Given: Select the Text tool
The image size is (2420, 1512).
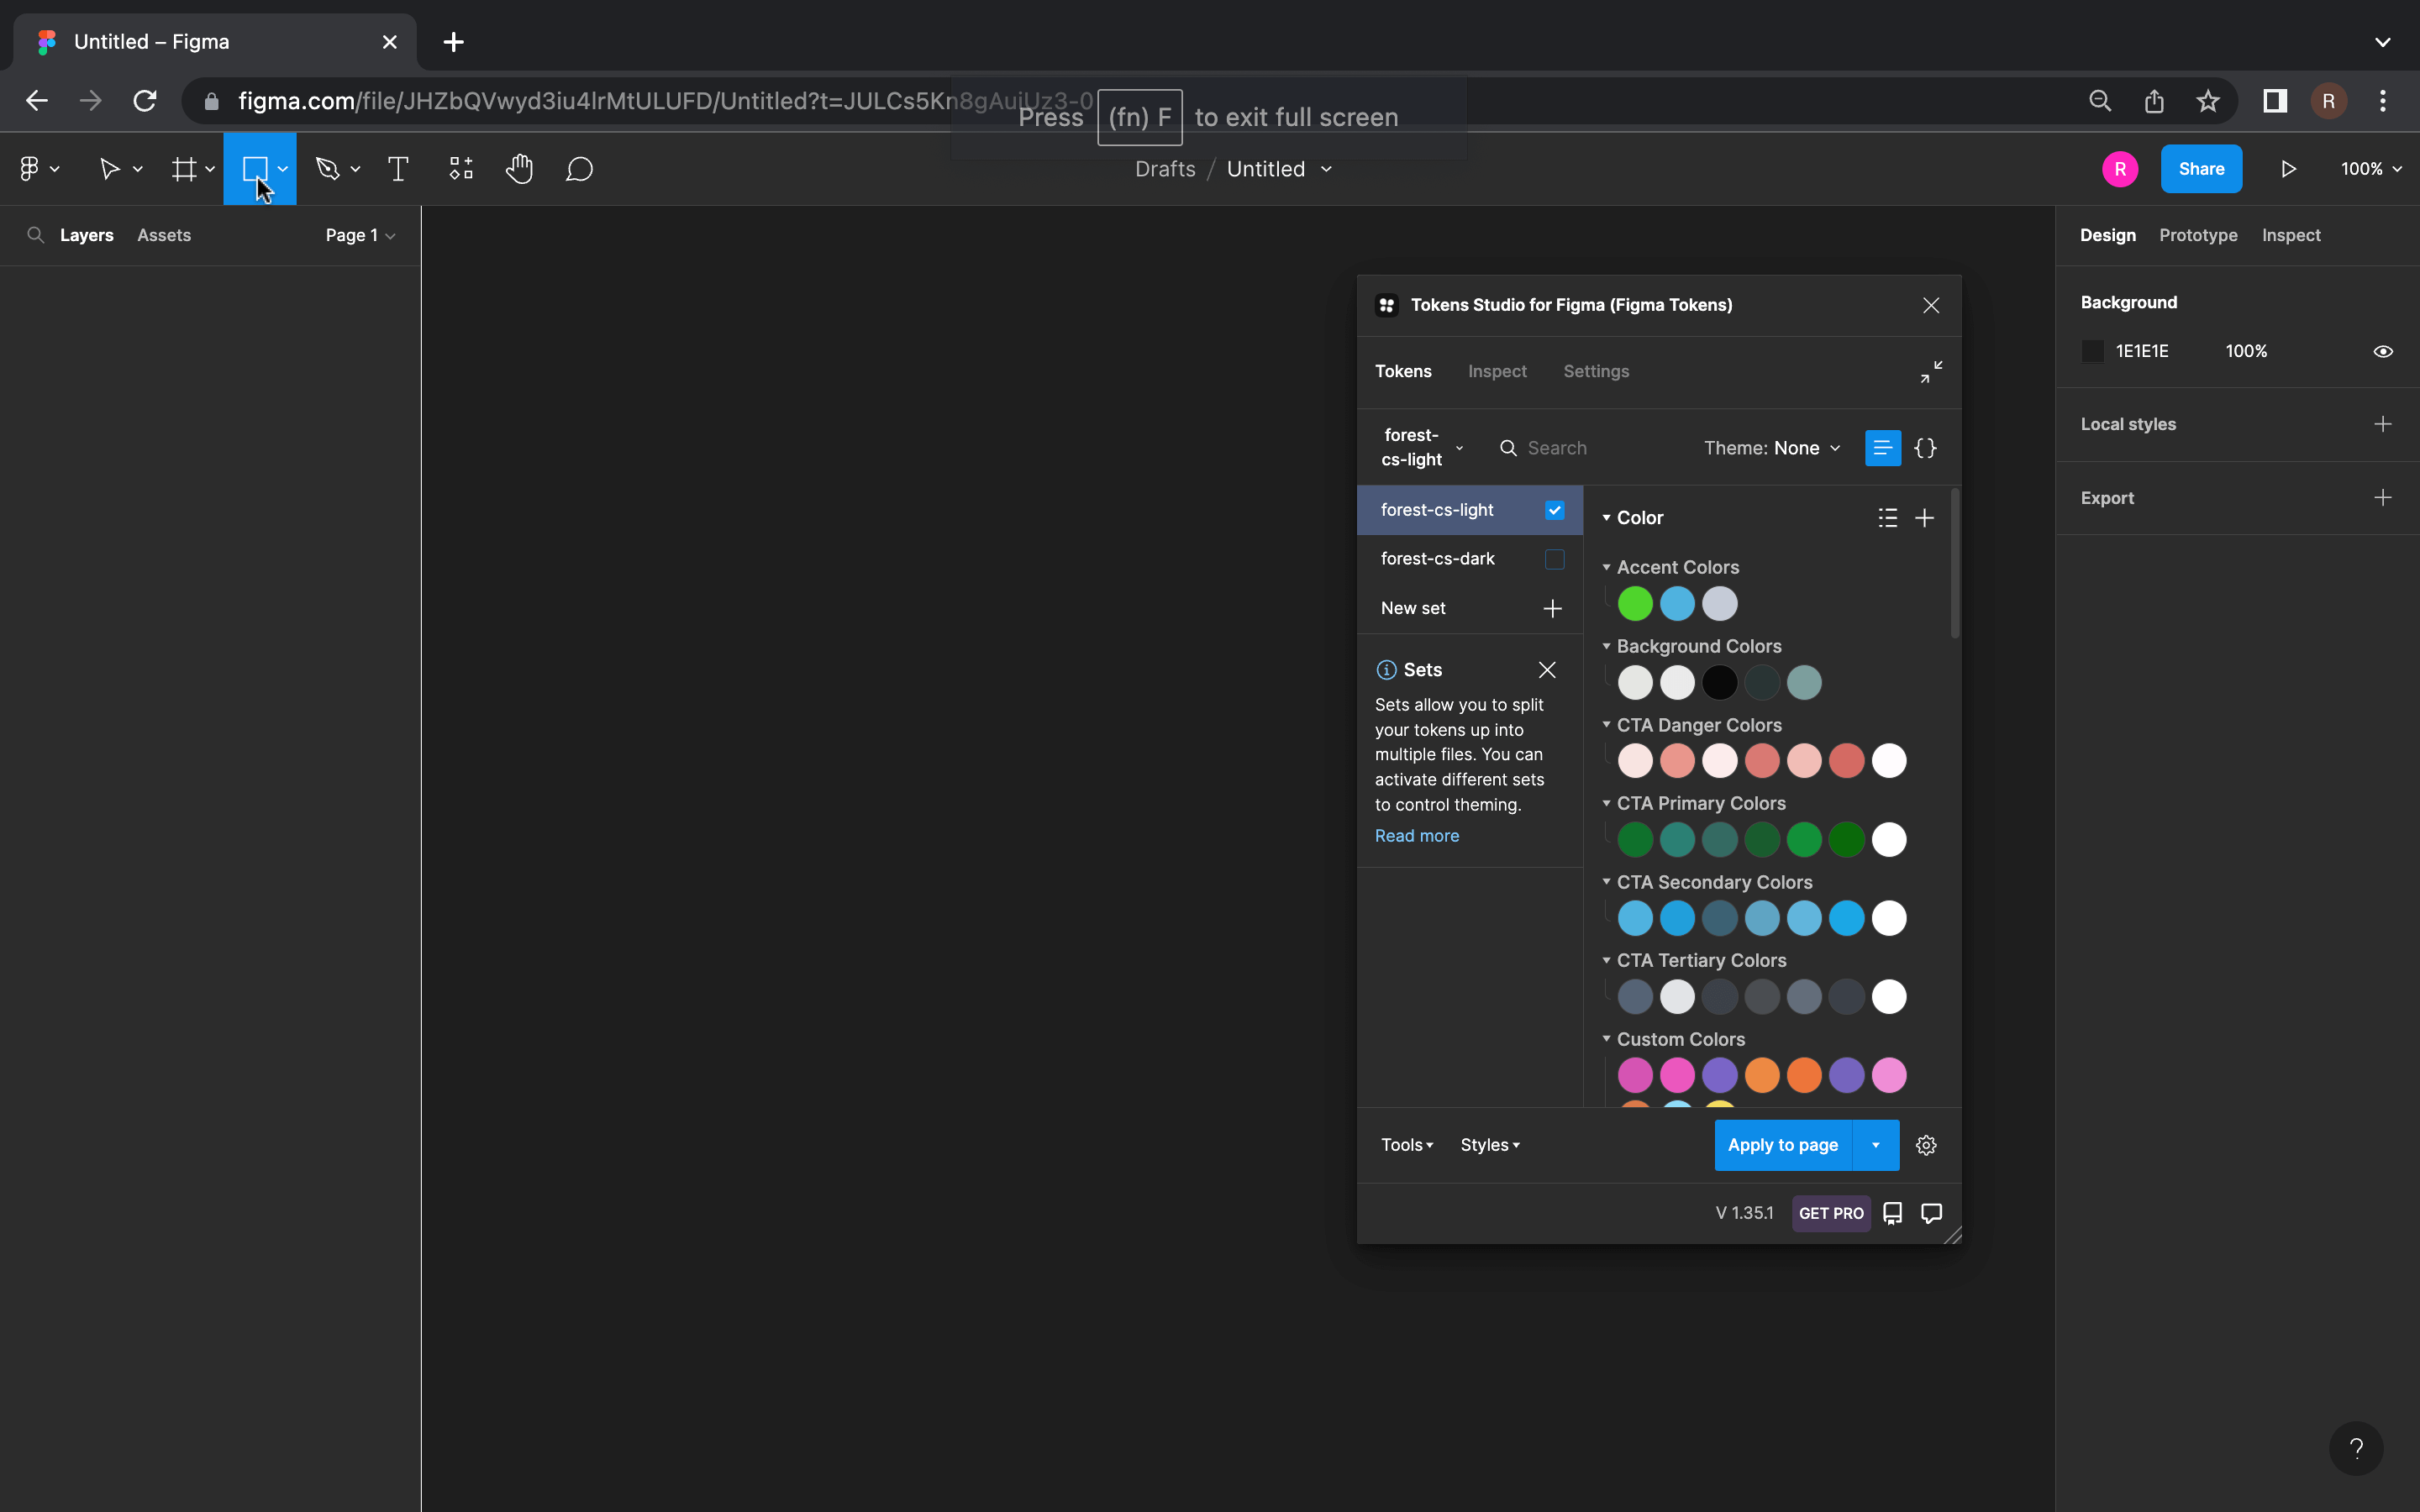Looking at the screenshot, I should click(x=398, y=169).
